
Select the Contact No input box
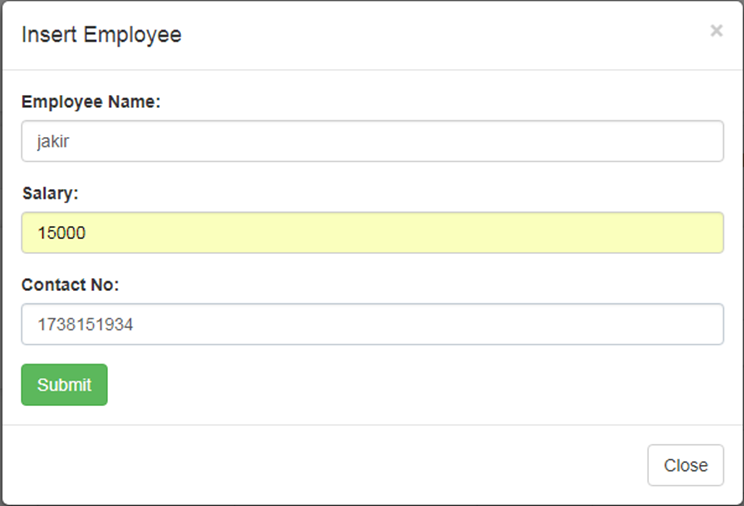372,325
